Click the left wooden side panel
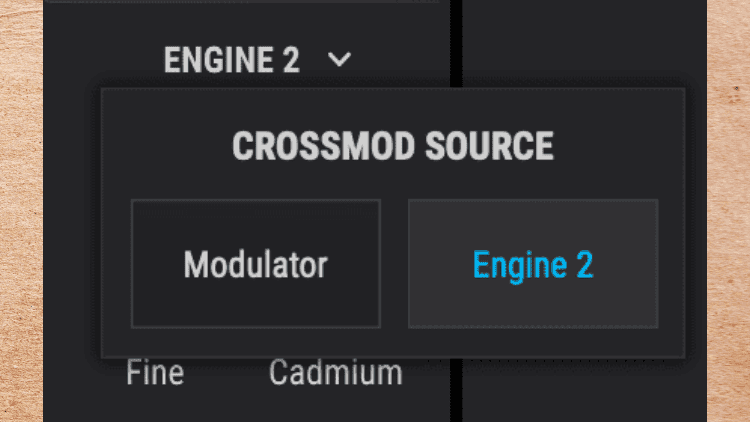 (x=21, y=211)
